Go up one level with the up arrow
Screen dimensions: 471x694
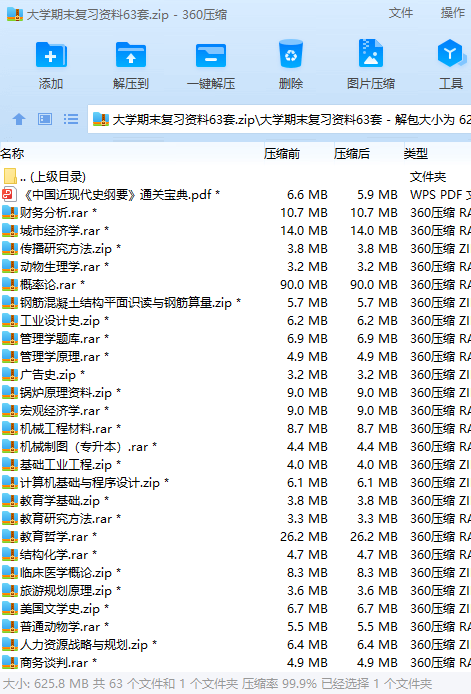tap(19, 119)
